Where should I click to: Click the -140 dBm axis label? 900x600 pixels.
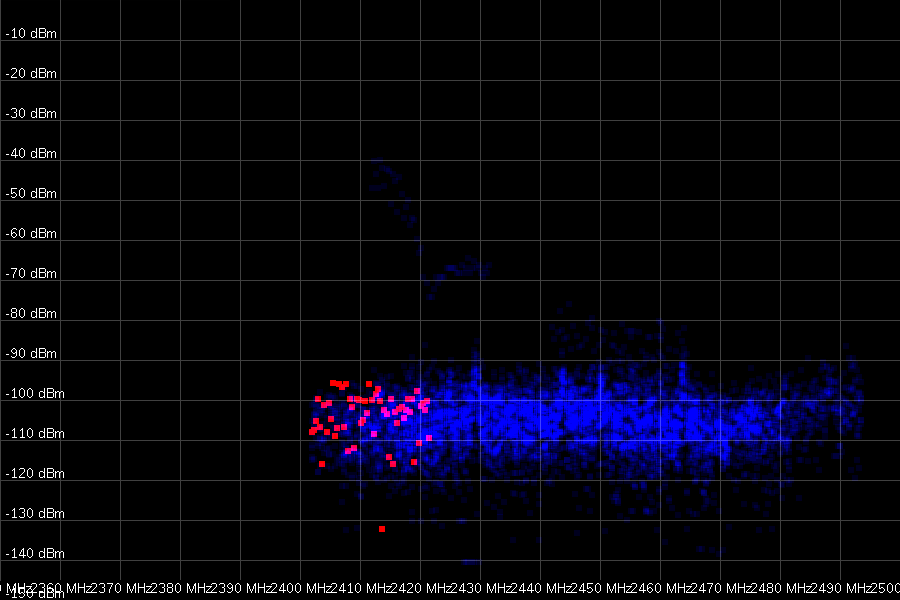coord(34,554)
